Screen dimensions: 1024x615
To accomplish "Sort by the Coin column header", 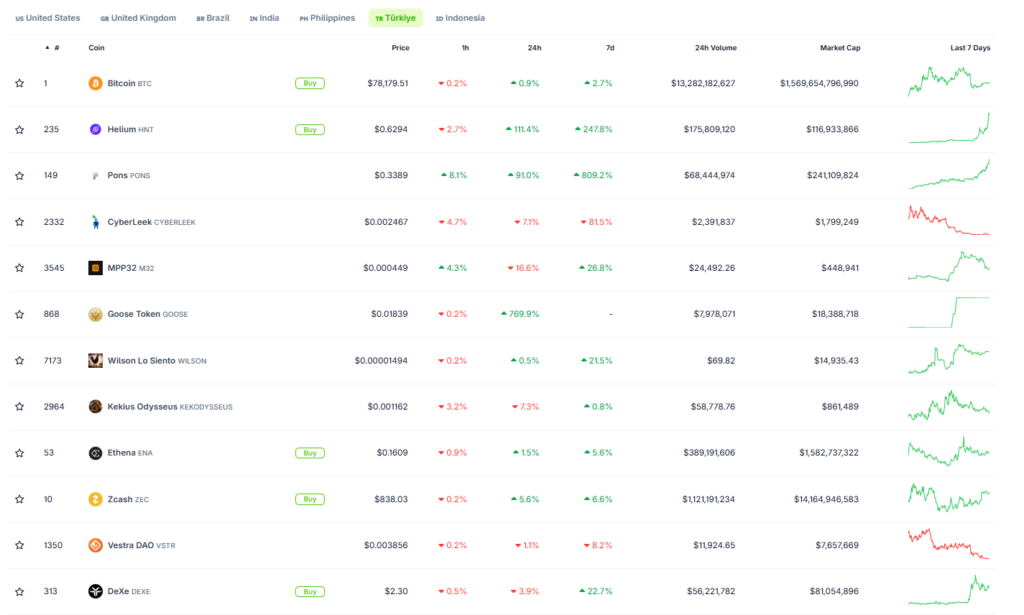I will coord(97,48).
